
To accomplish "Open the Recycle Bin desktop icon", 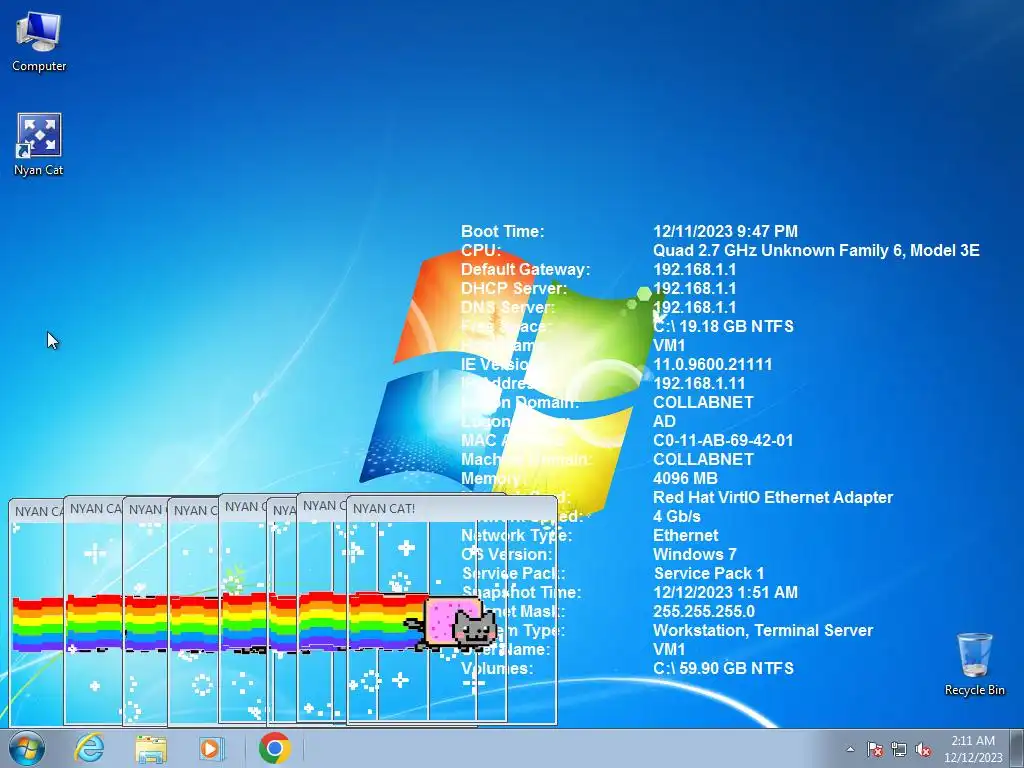I will pyautogui.click(x=974, y=664).
